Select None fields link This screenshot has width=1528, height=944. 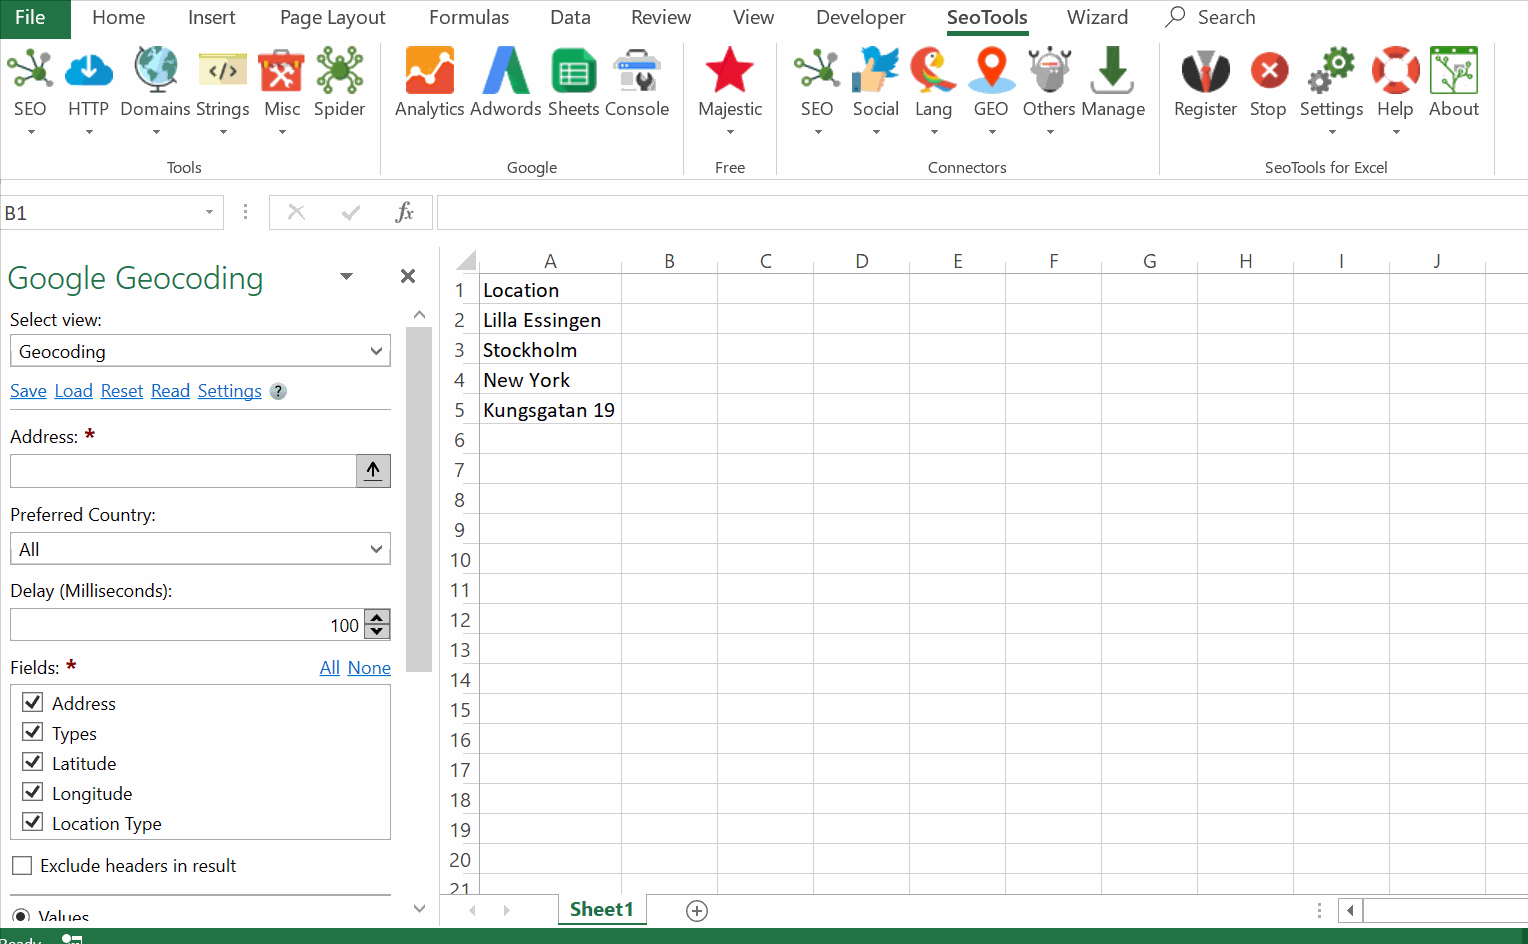click(369, 668)
